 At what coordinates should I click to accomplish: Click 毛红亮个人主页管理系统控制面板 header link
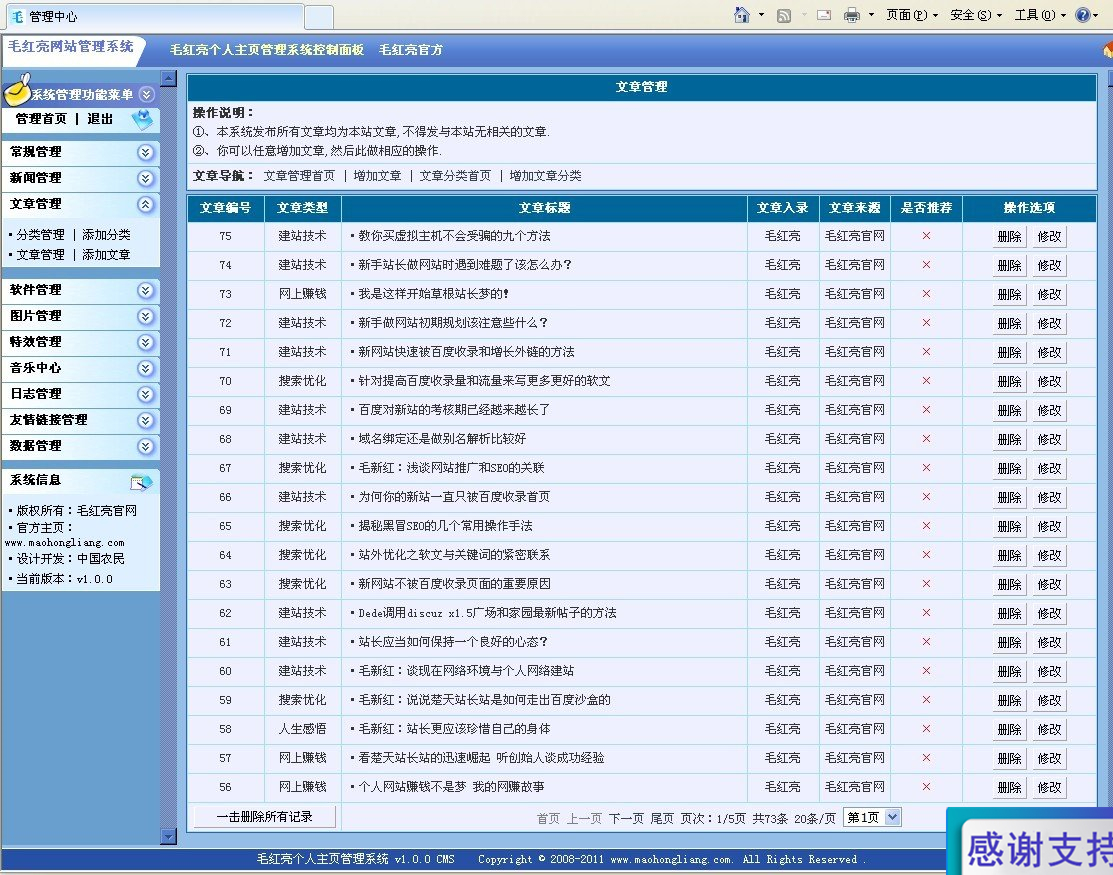coord(267,50)
